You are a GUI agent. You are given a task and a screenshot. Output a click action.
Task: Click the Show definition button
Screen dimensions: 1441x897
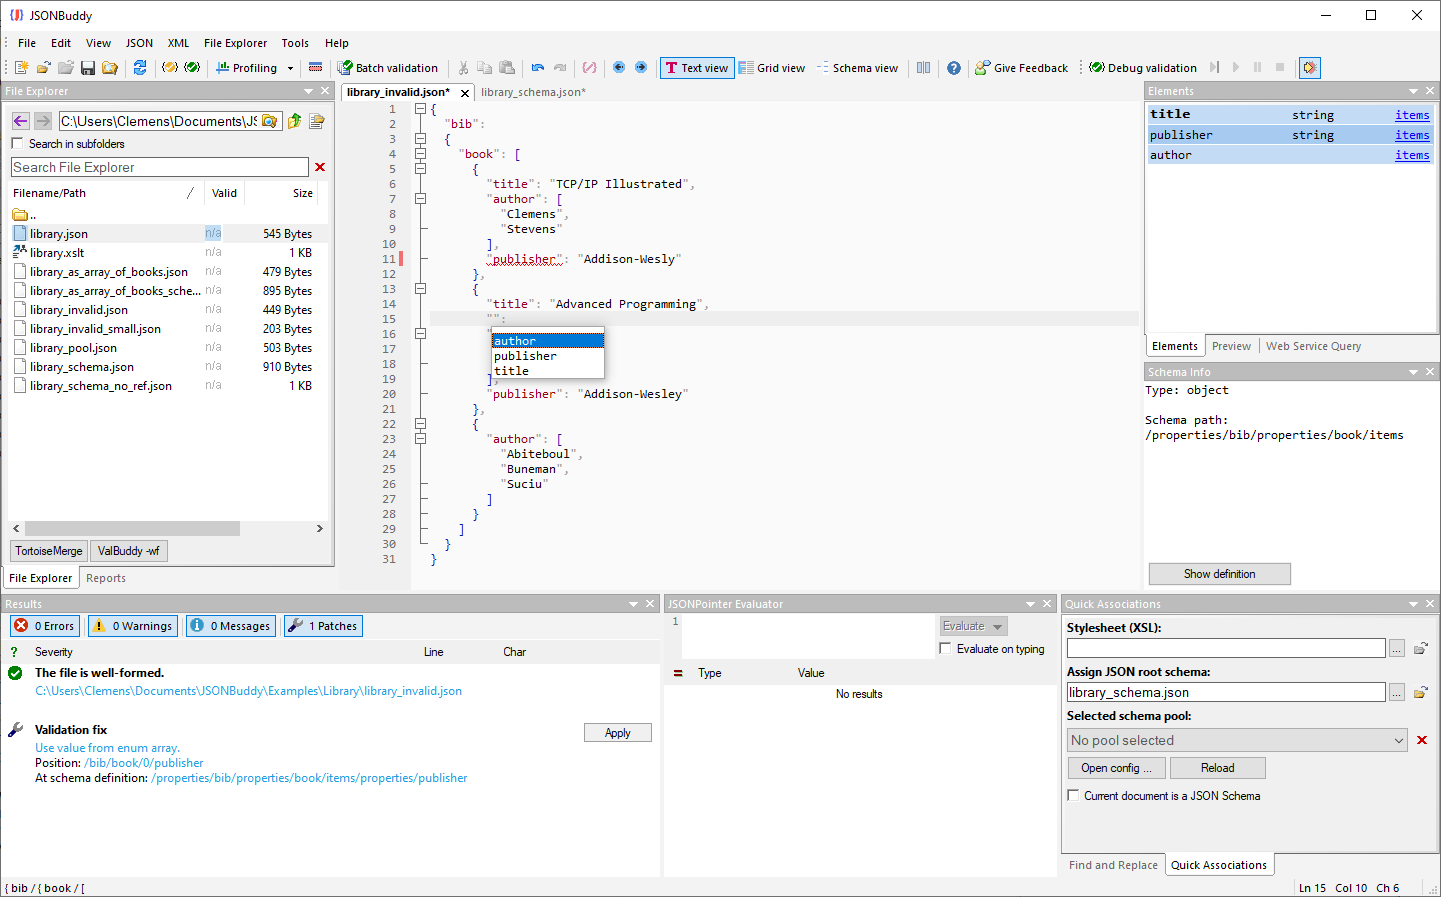point(1219,574)
